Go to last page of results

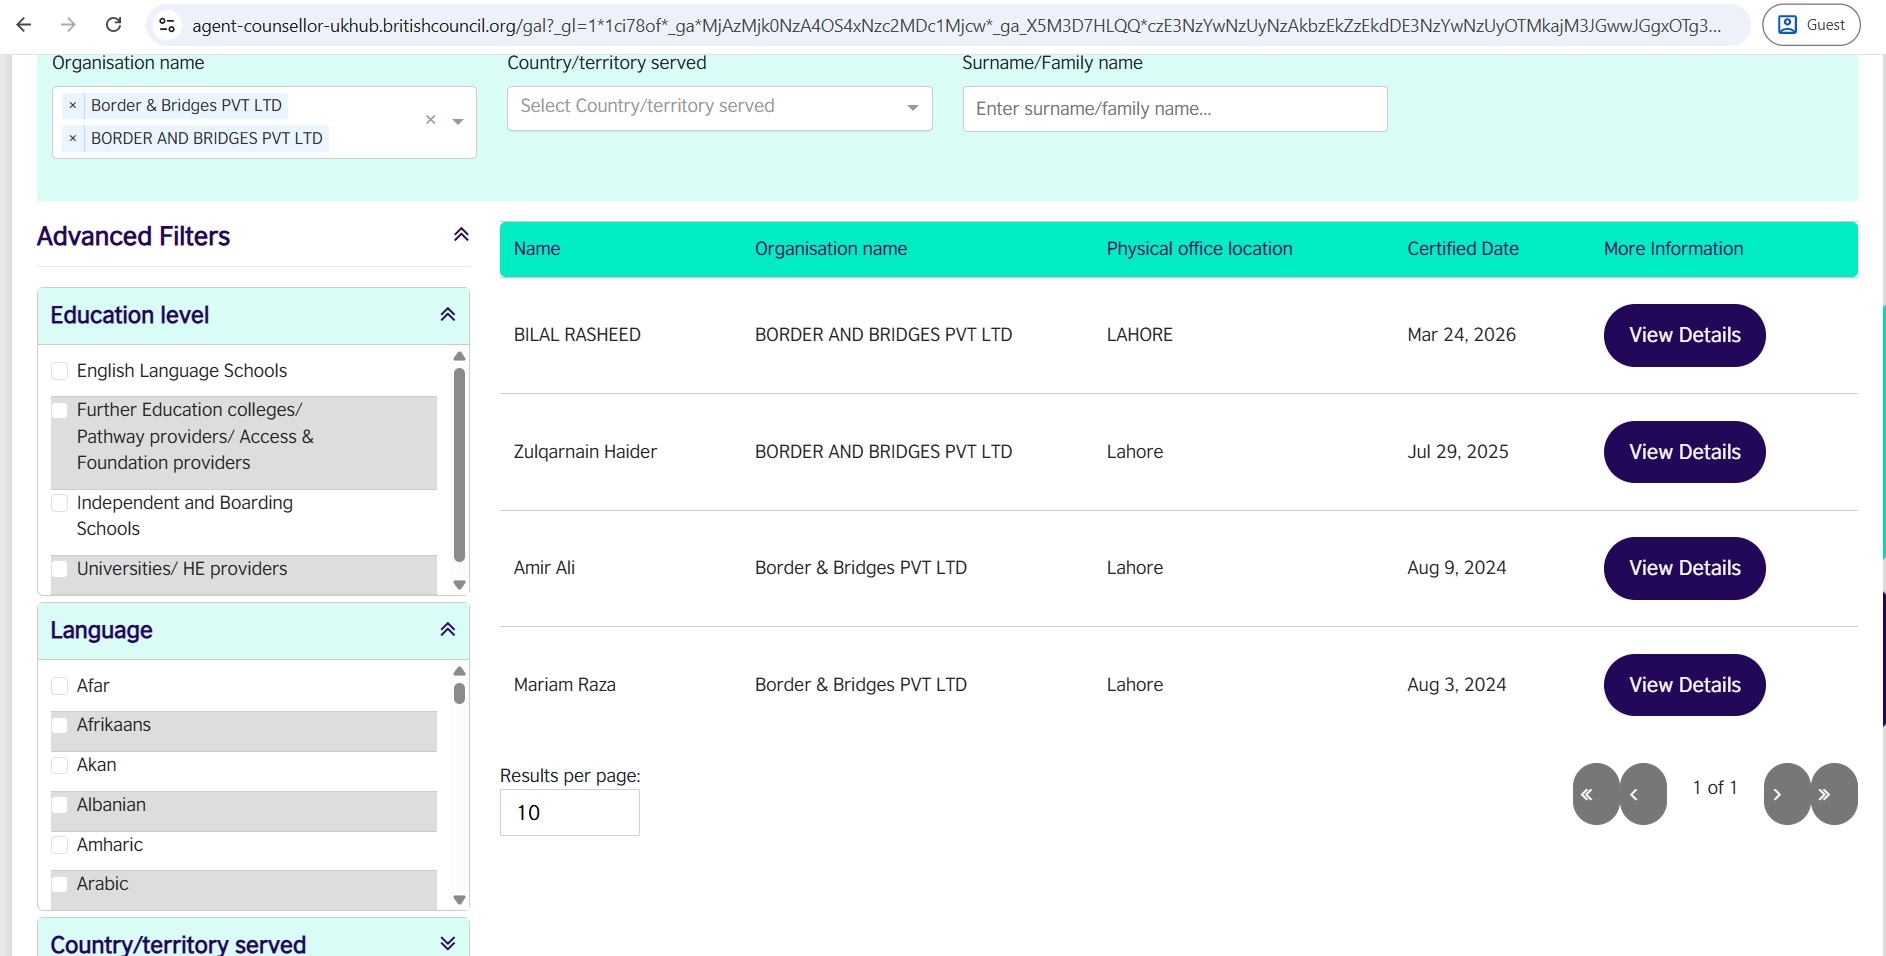[x=1835, y=794]
